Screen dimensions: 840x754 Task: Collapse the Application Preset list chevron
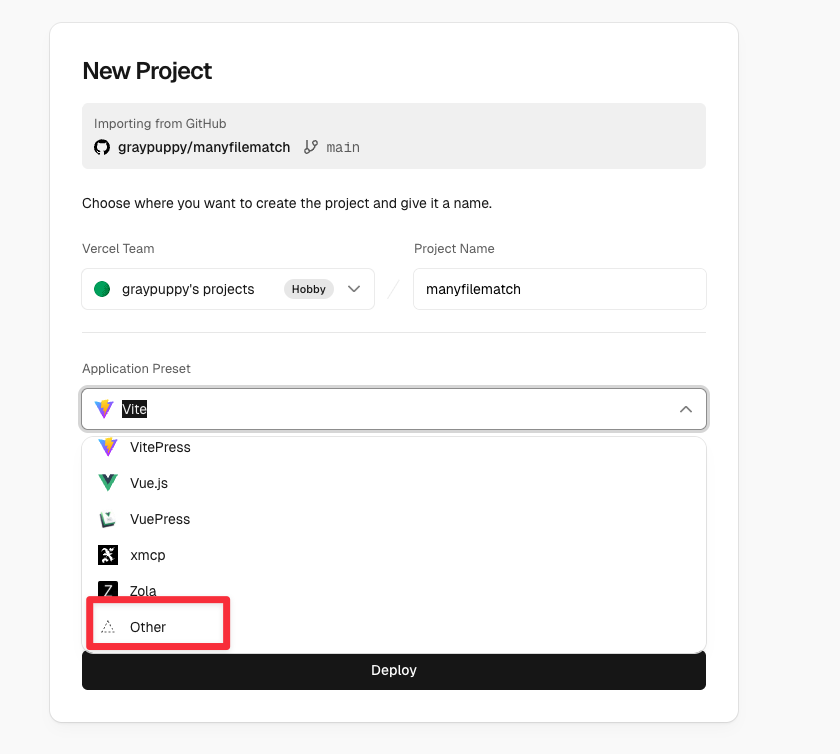click(686, 409)
